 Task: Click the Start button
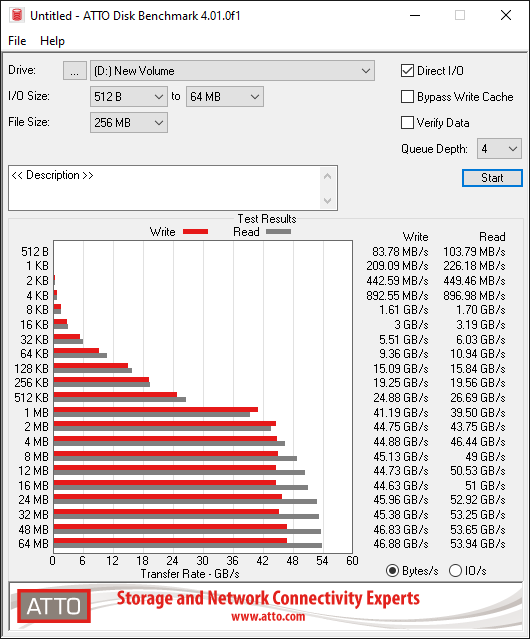pyautogui.click(x=492, y=178)
